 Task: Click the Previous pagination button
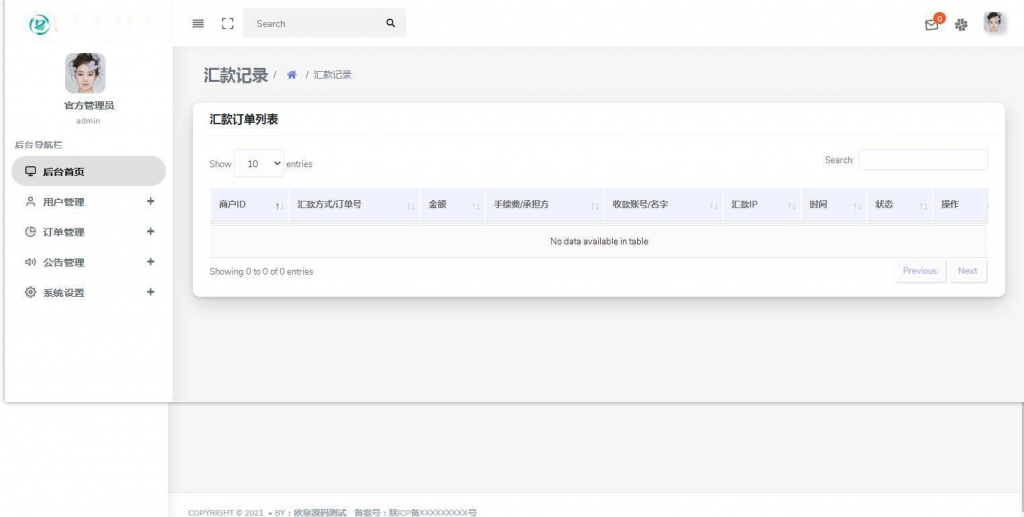[x=919, y=271]
